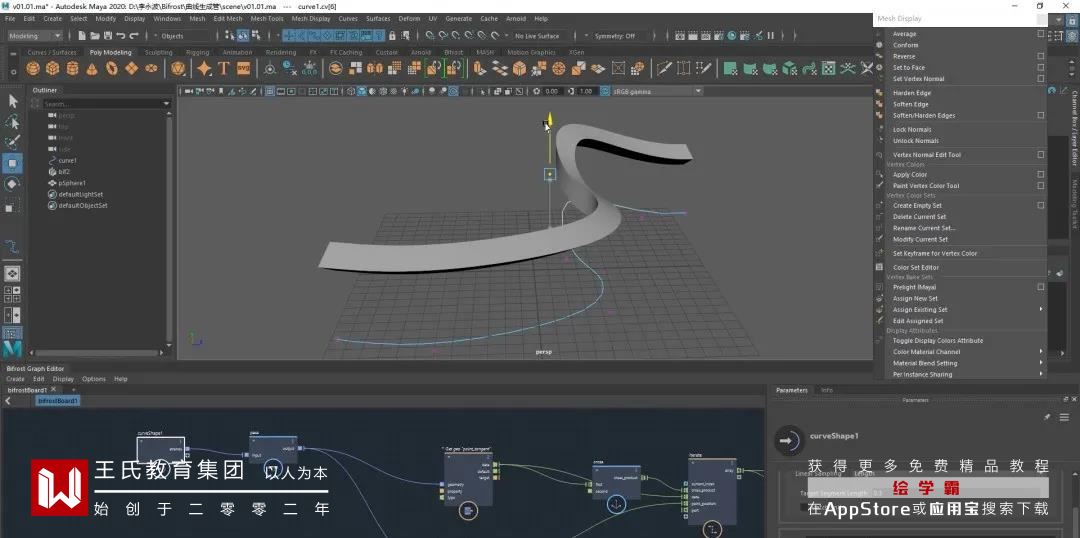Screen dimensions: 1080x538
Task: Create a polygon cylinder from the shelf
Action: coord(72,68)
